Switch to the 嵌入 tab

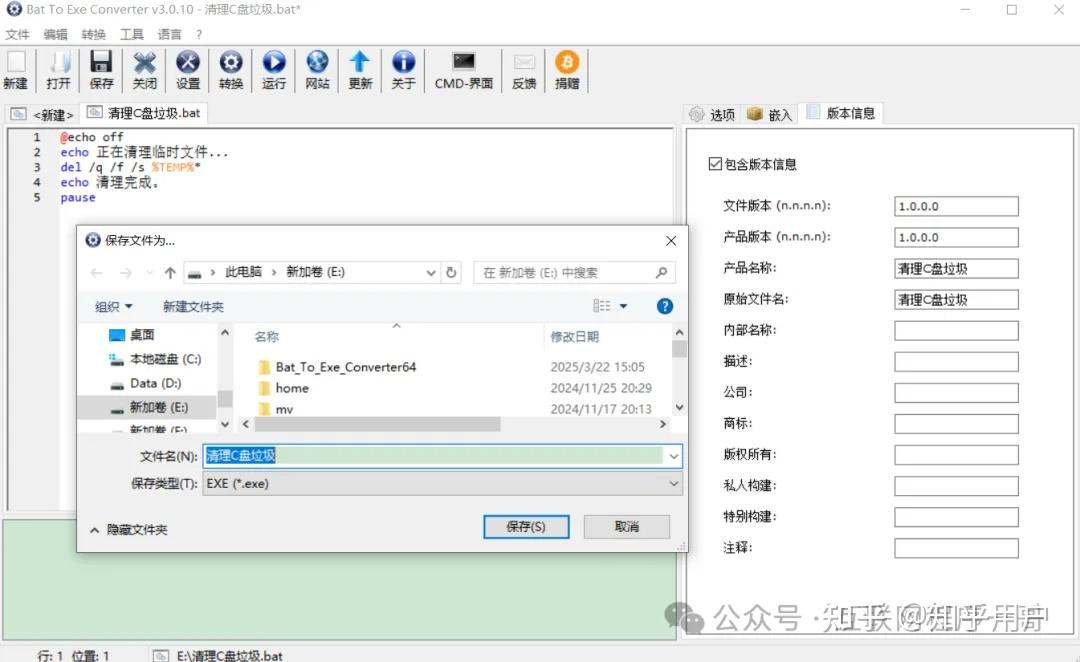pos(770,114)
